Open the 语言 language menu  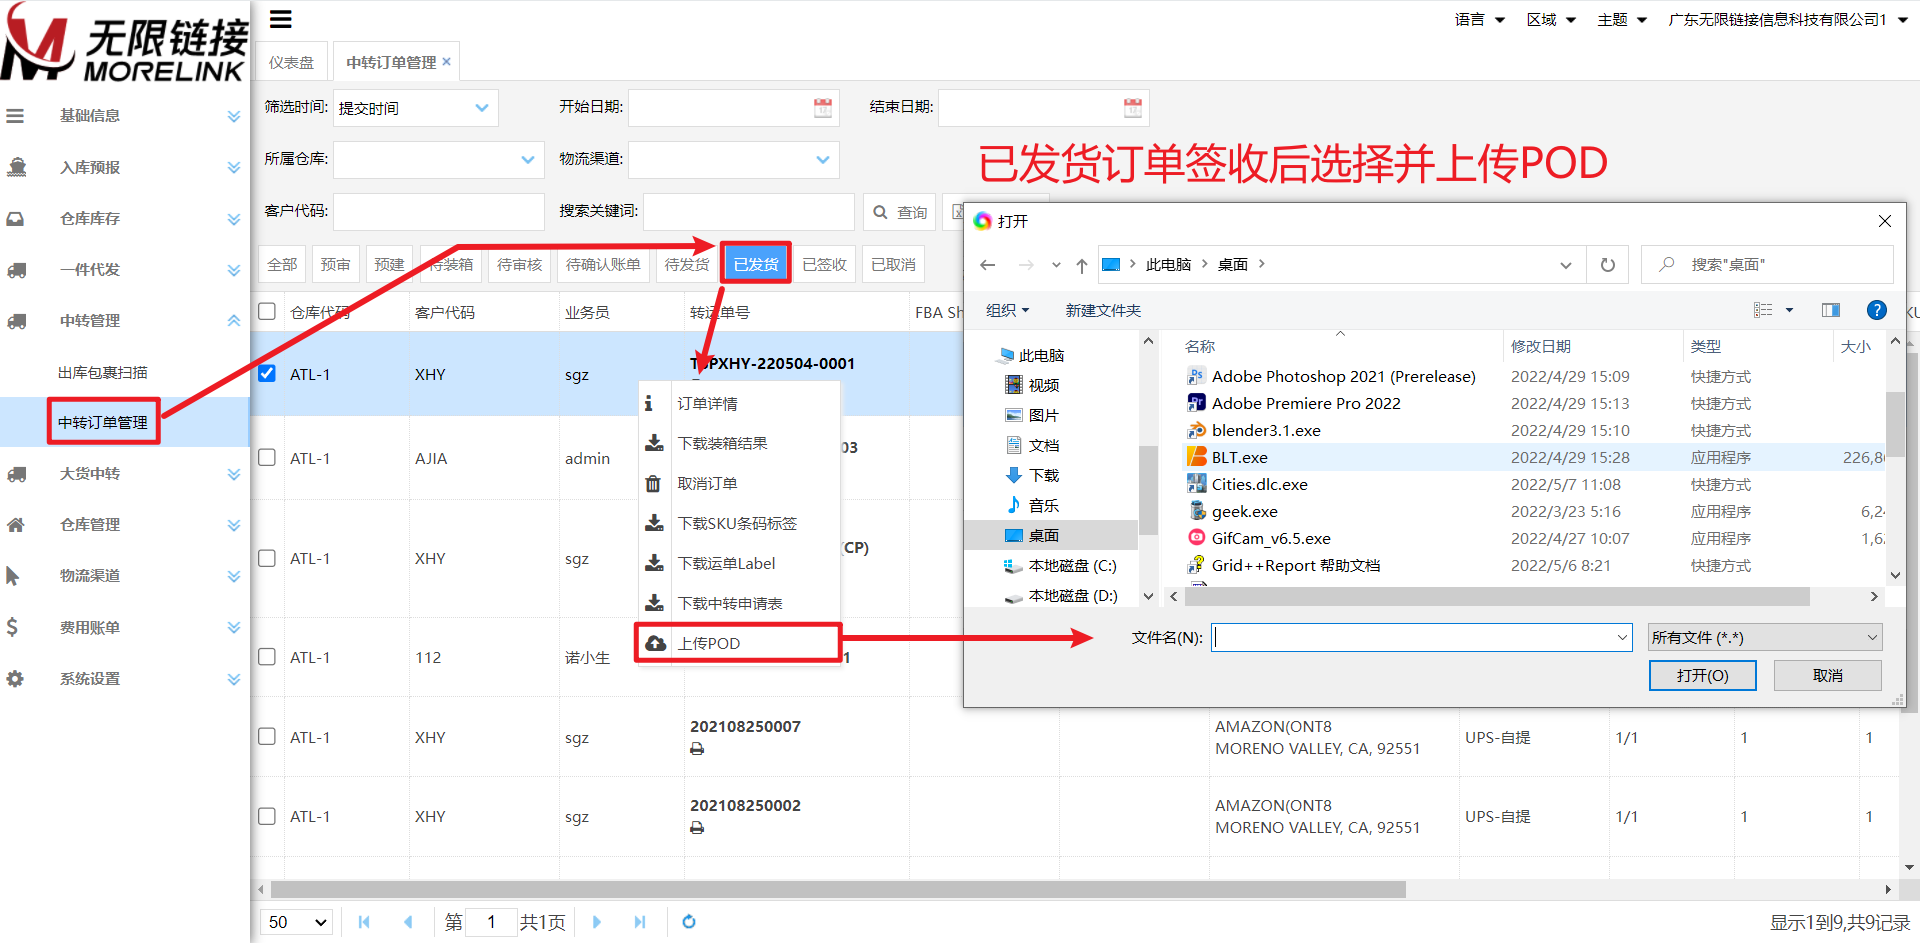pyautogui.click(x=1480, y=19)
